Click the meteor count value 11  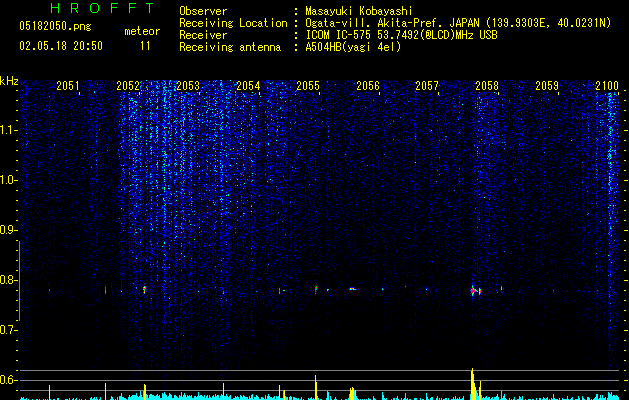145,46
